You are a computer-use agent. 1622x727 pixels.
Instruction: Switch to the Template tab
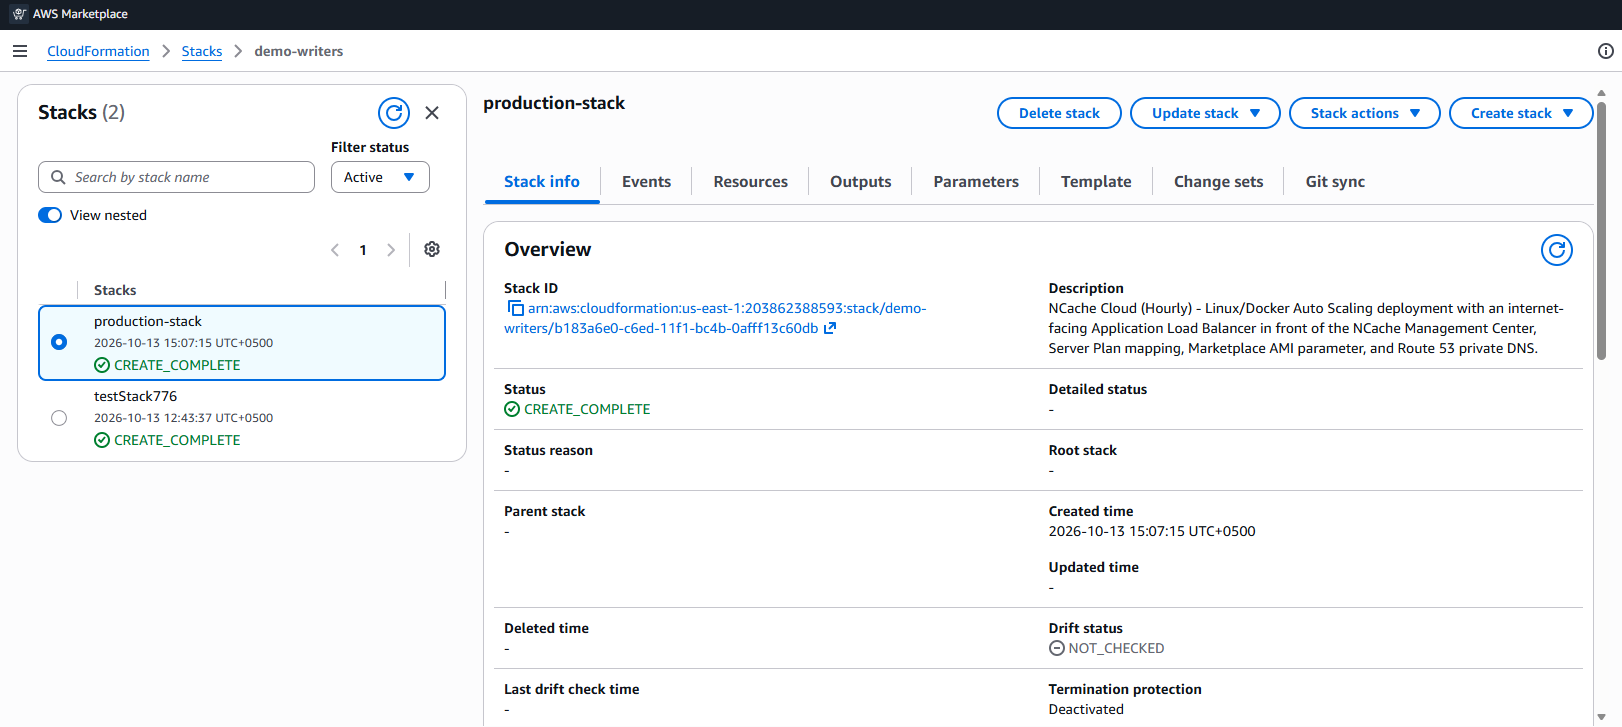1096,182
